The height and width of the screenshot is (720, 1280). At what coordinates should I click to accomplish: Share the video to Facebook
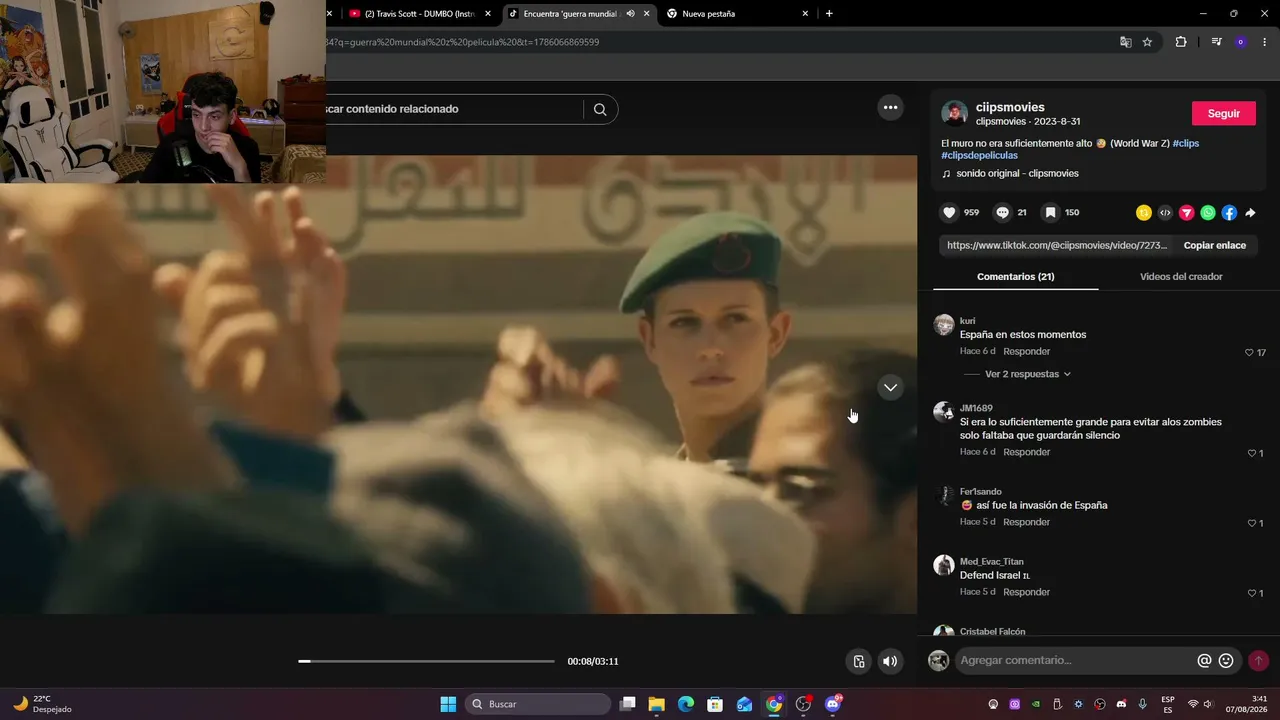(1229, 213)
